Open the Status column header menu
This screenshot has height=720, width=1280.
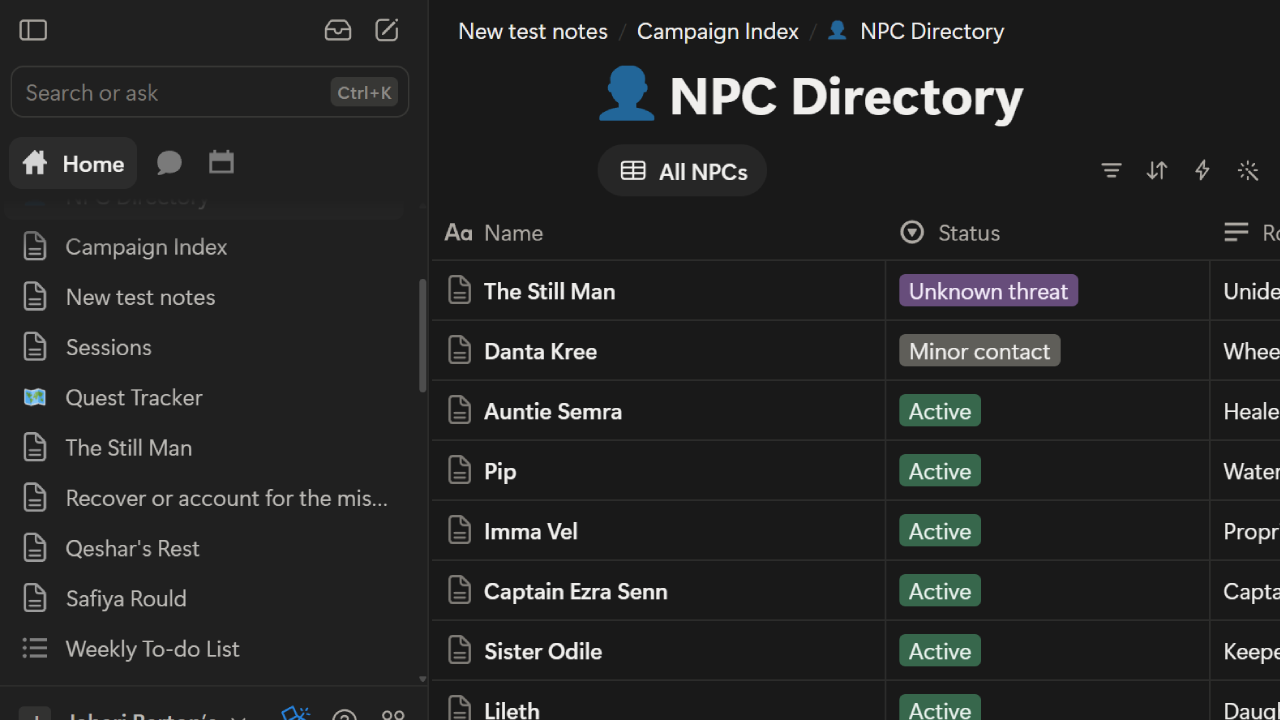1047,233
